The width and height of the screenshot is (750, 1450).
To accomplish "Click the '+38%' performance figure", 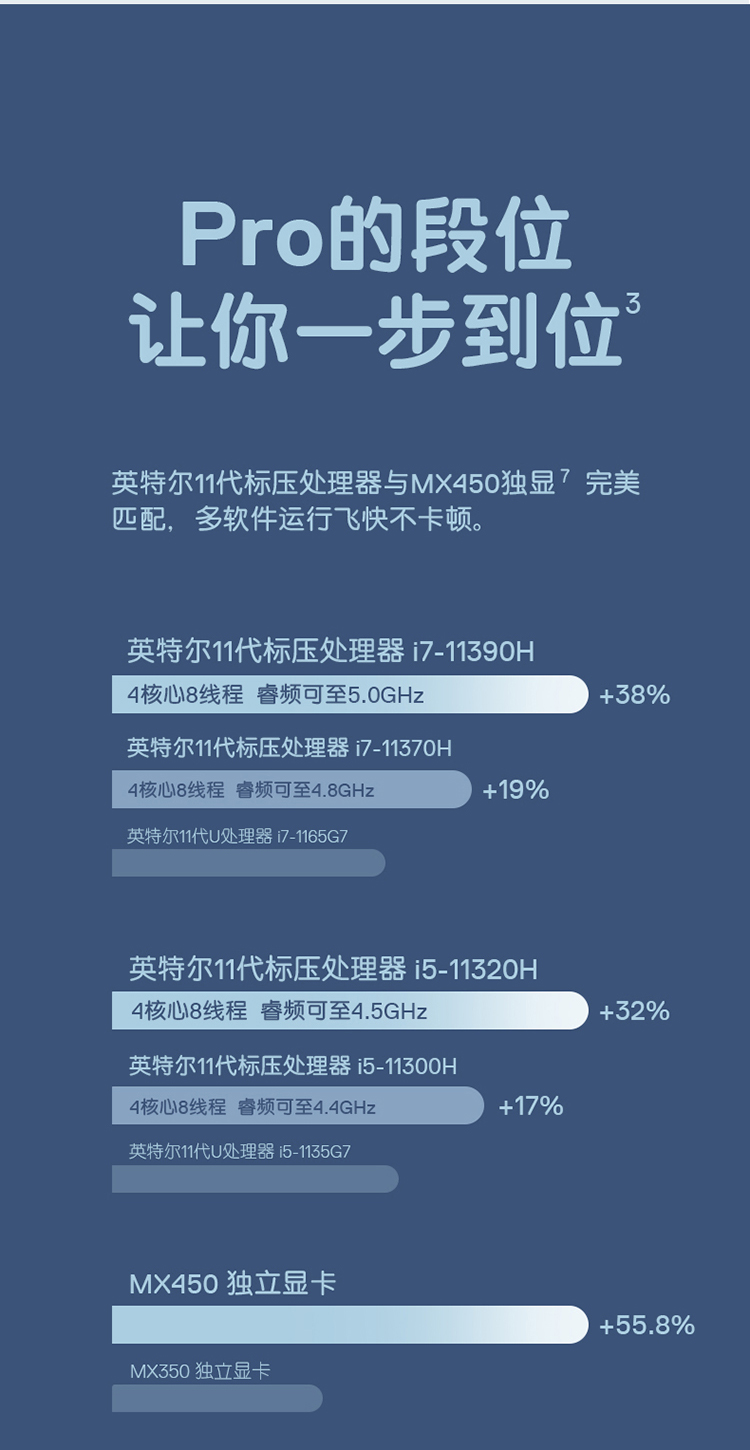I will click(x=634, y=695).
